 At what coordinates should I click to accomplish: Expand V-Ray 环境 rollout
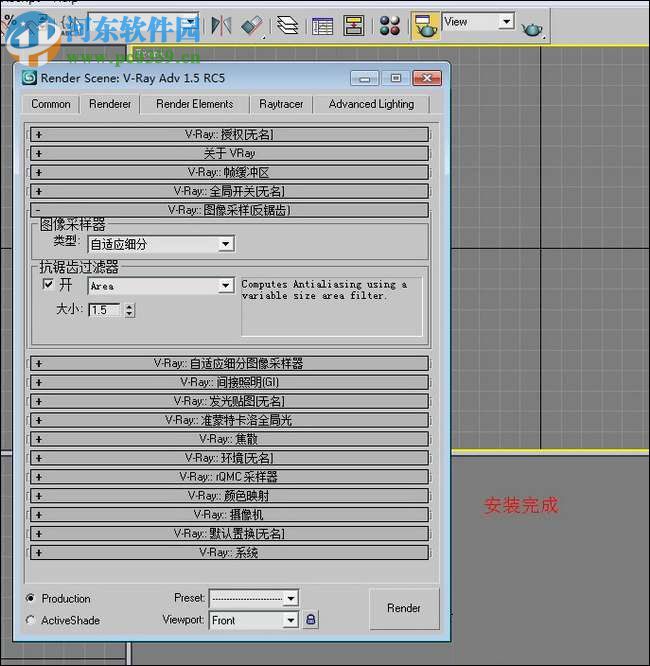[229, 458]
